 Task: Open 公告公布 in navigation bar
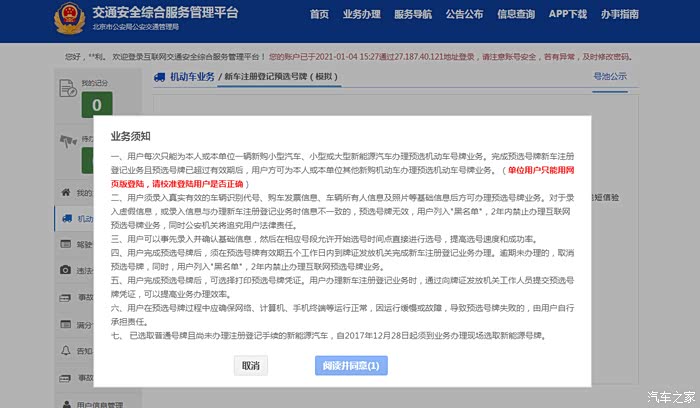tap(465, 15)
